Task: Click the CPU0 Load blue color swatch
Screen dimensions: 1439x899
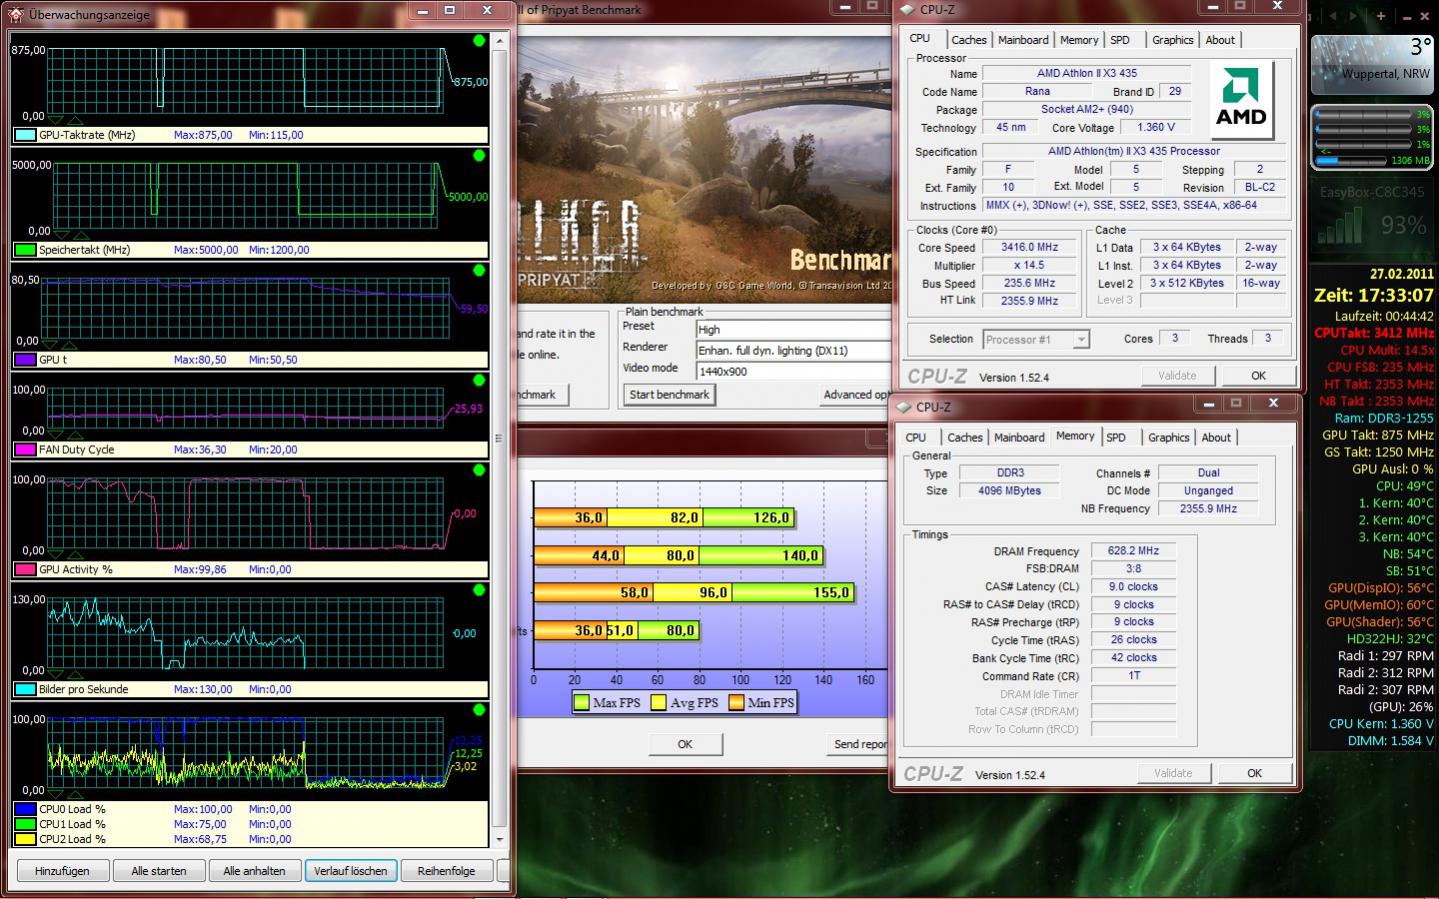Action: (x=25, y=810)
